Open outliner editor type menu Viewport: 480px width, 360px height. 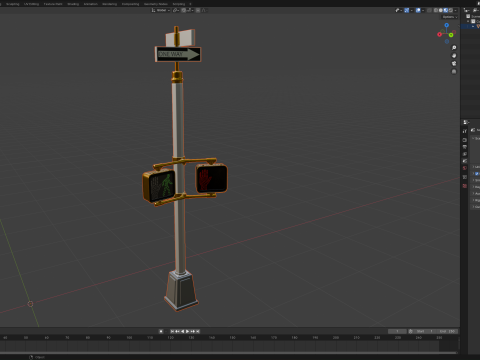coord(467,10)
